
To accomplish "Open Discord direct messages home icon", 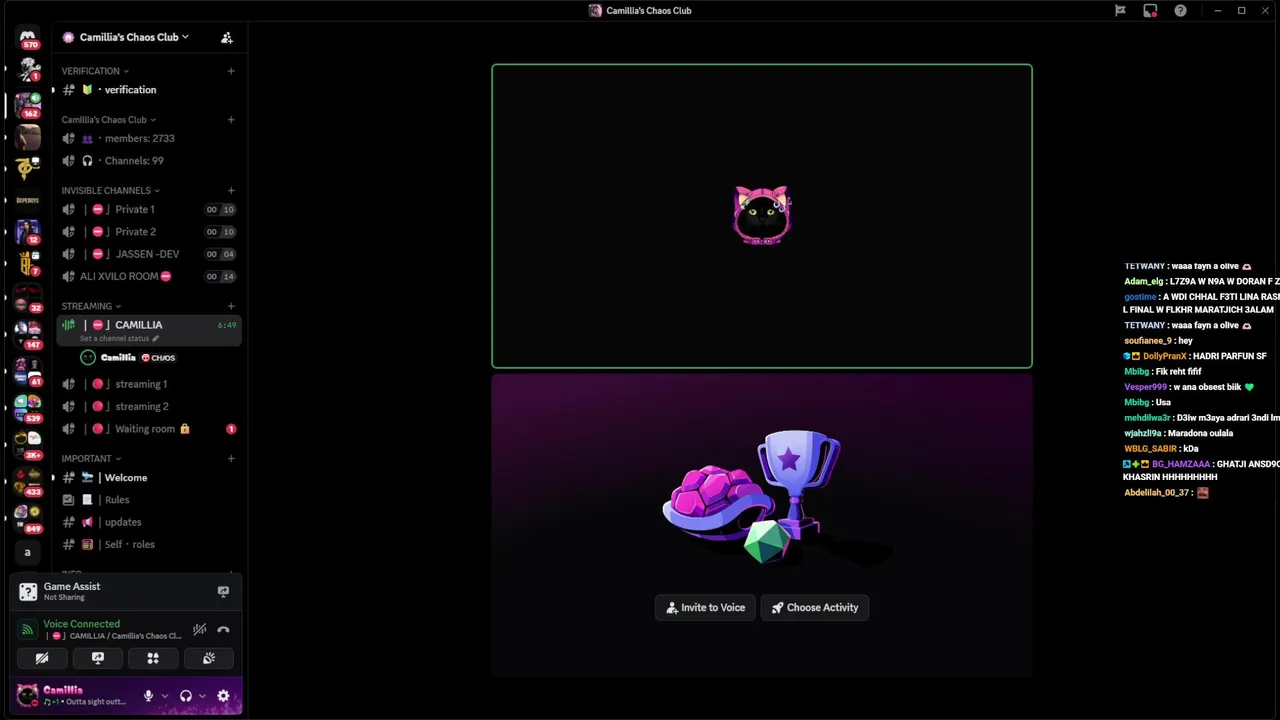I will (28, 37).
